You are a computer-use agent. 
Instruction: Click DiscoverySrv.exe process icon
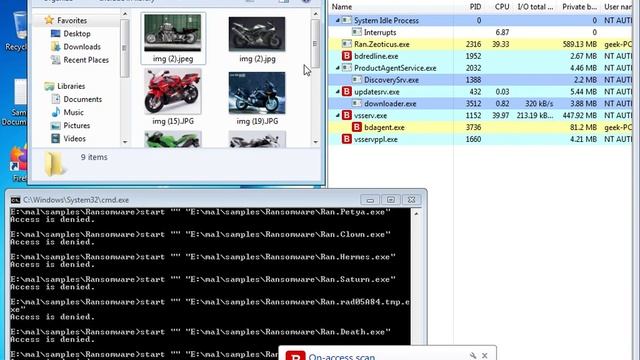pos(357,80)
